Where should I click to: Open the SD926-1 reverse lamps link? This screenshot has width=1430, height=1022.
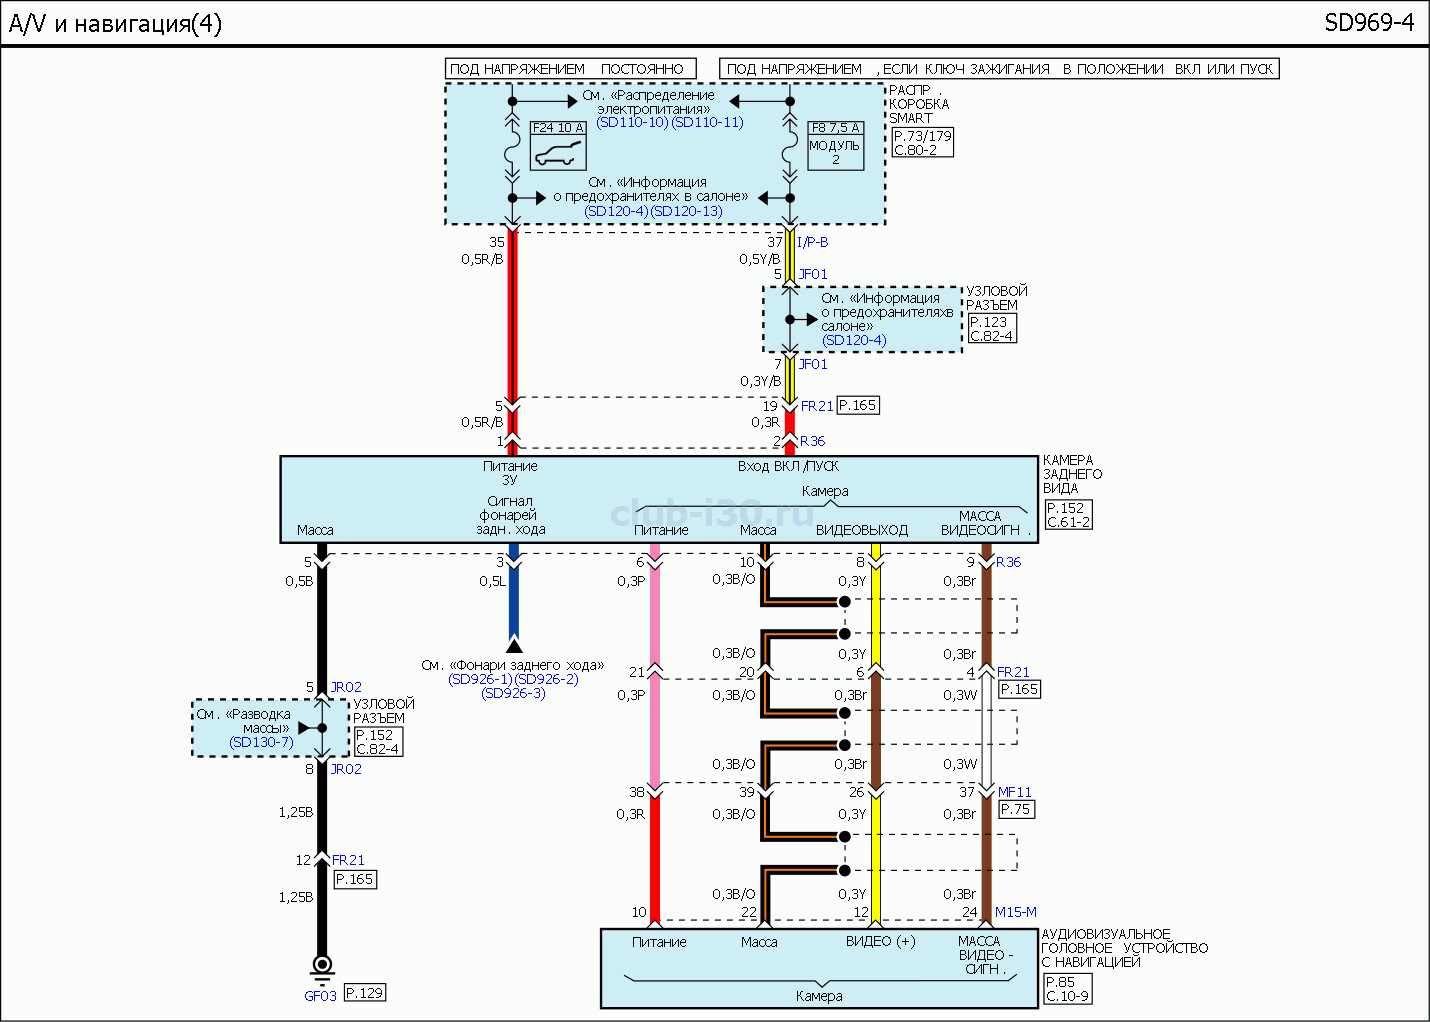coord(481,679)
